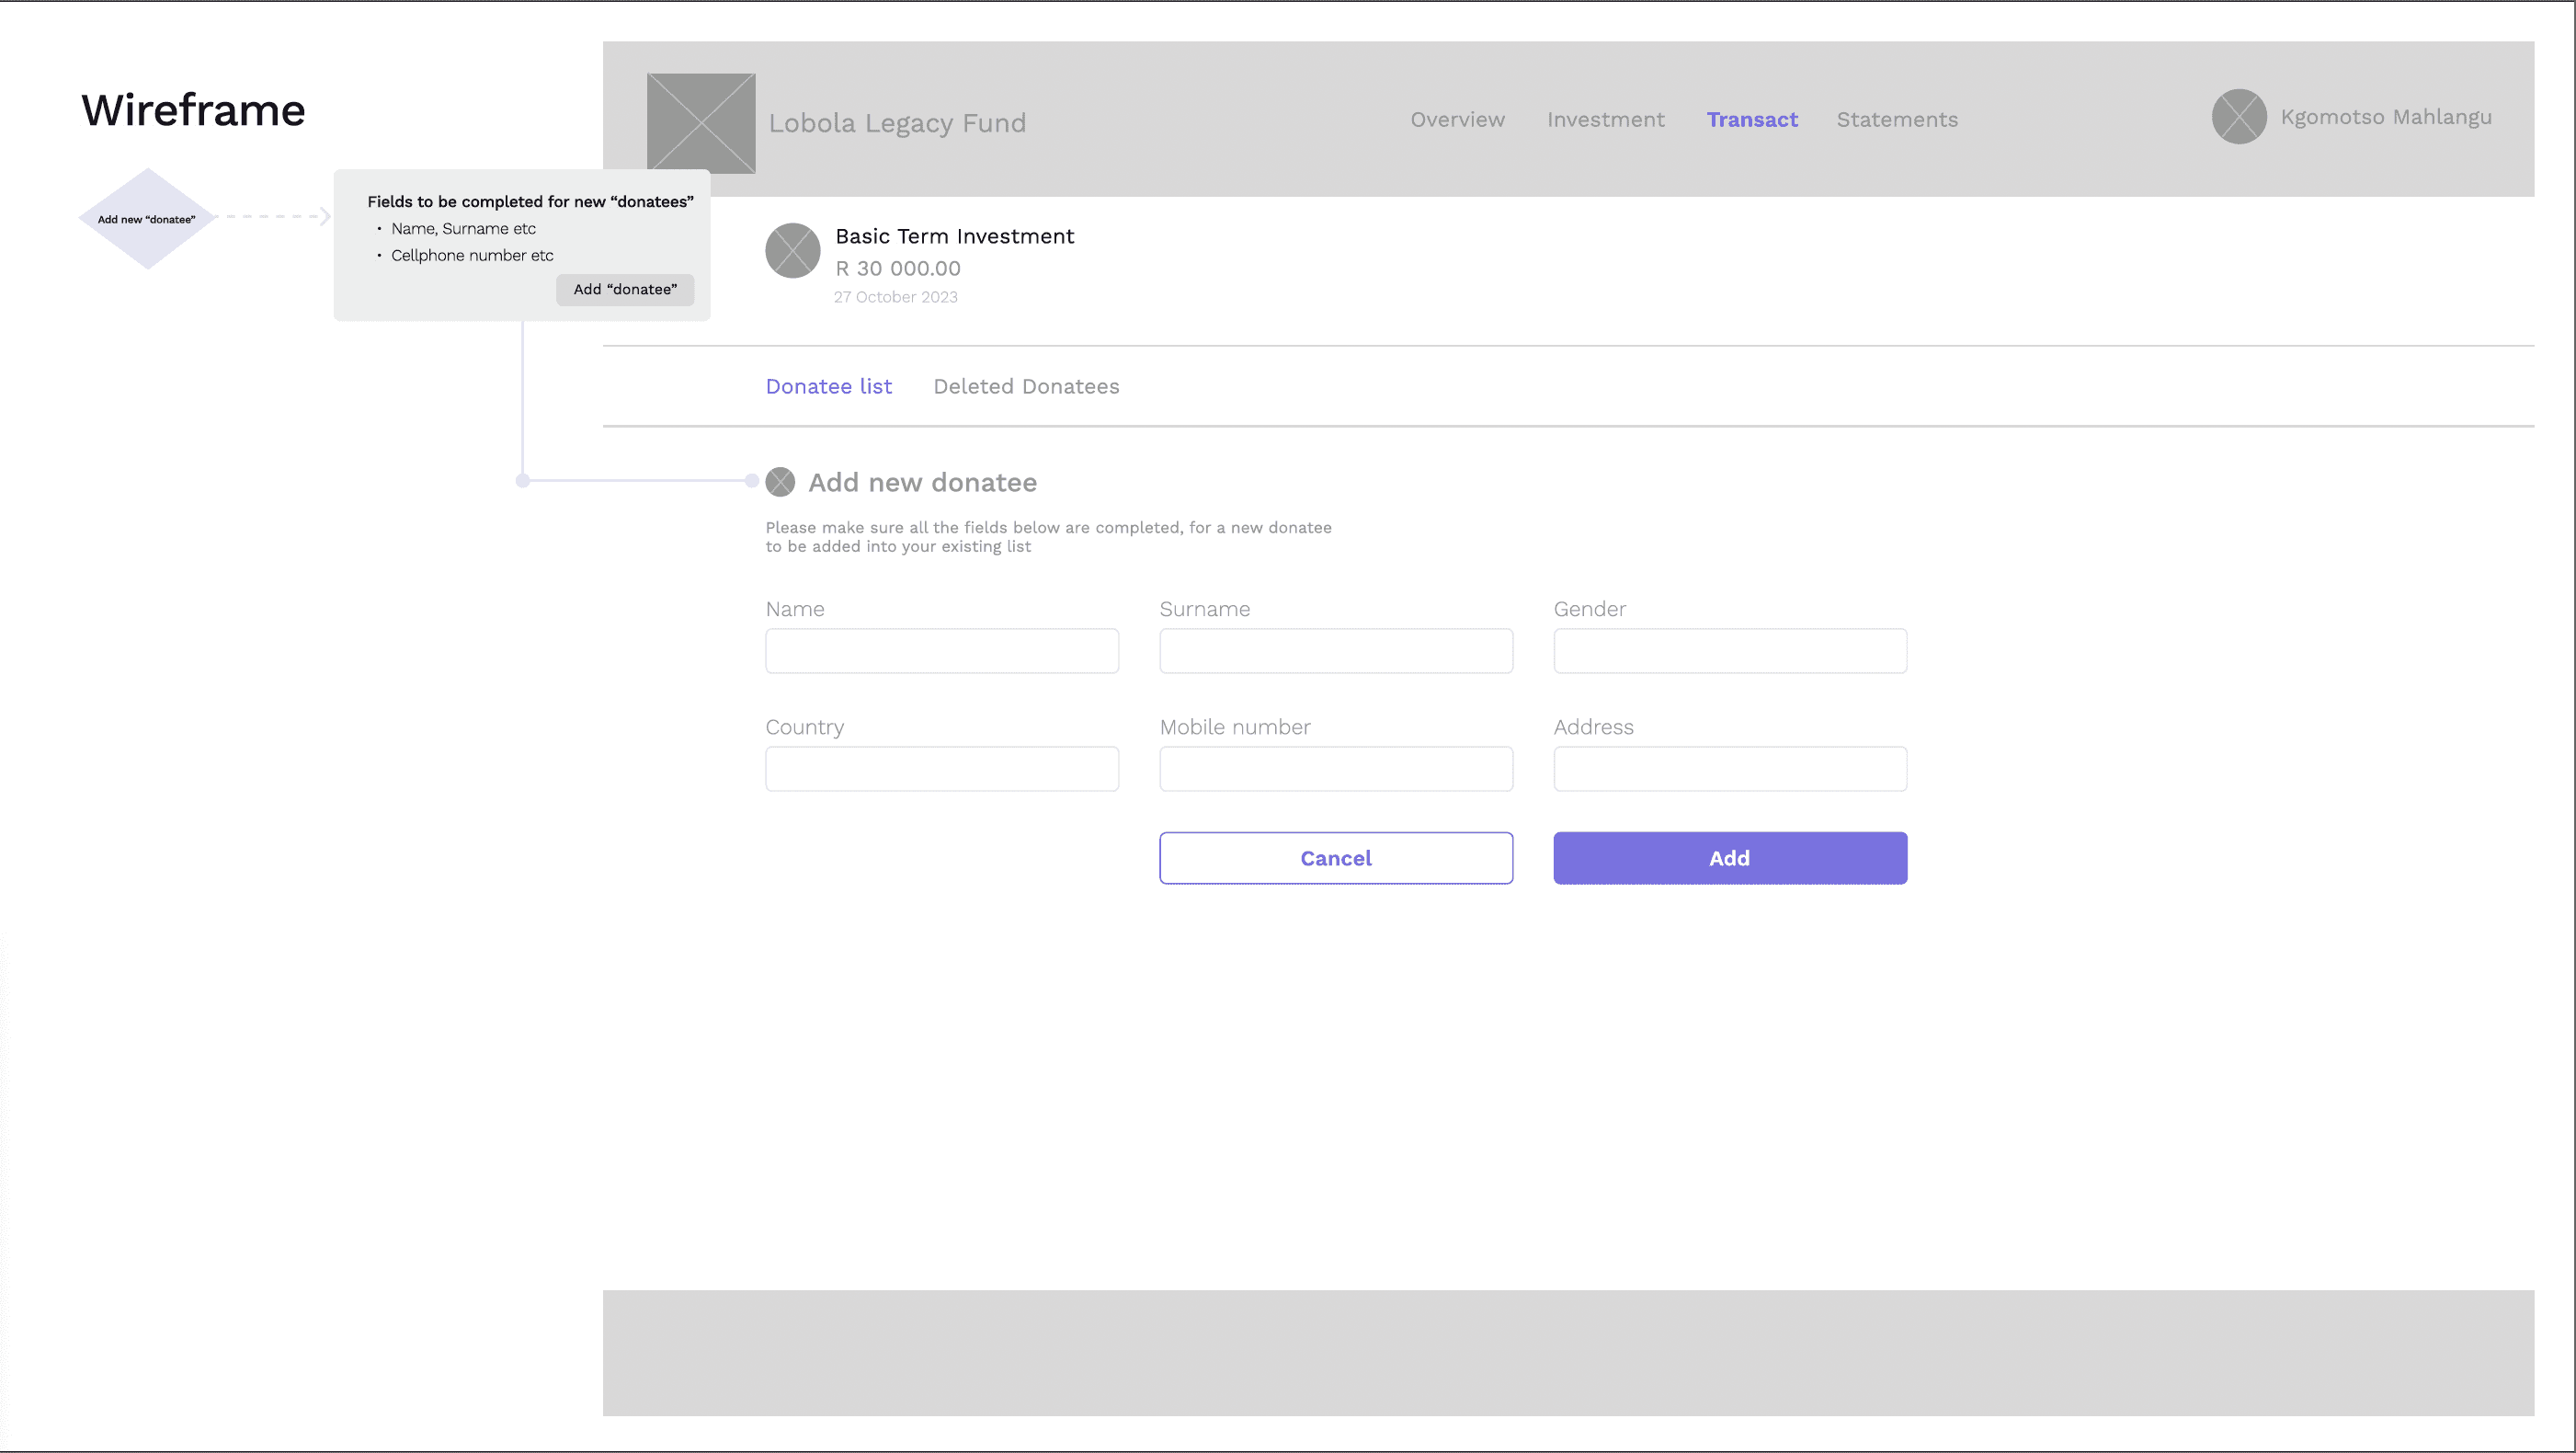Image resolution: width=2576 pixels, height=1453 pixels.
Task: Click the Basic Term Investment round icon
Action: pyautogui.click(x=792, y=251)
